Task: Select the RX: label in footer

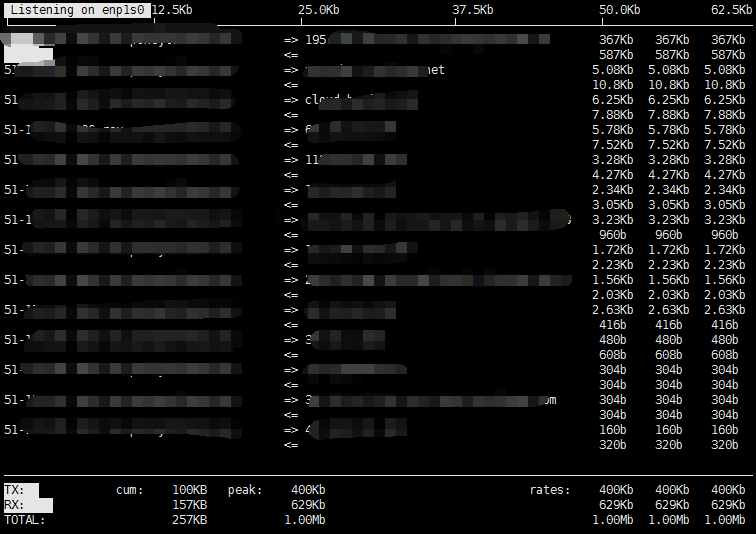Action: [x=15, y=505]
